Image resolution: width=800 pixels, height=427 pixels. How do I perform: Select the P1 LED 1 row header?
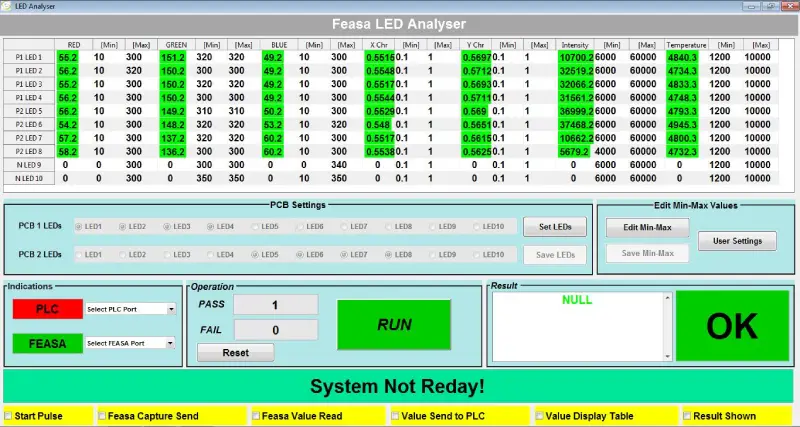[x=29, y=57]
